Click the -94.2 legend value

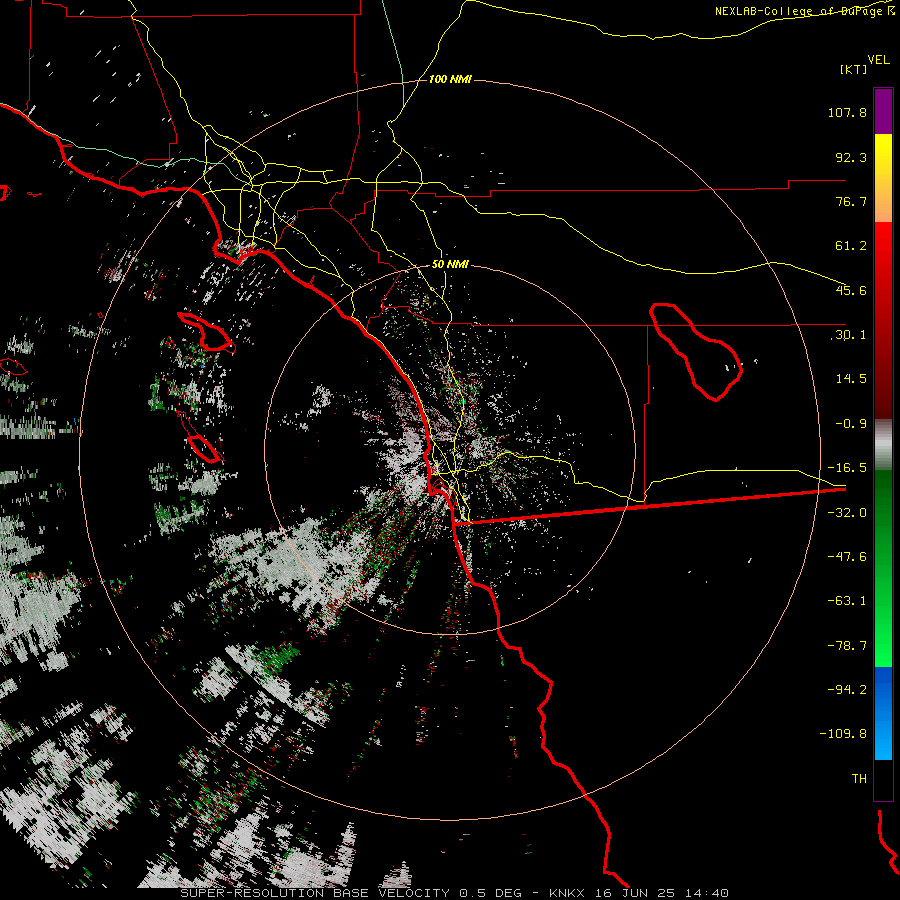[847, 689]
